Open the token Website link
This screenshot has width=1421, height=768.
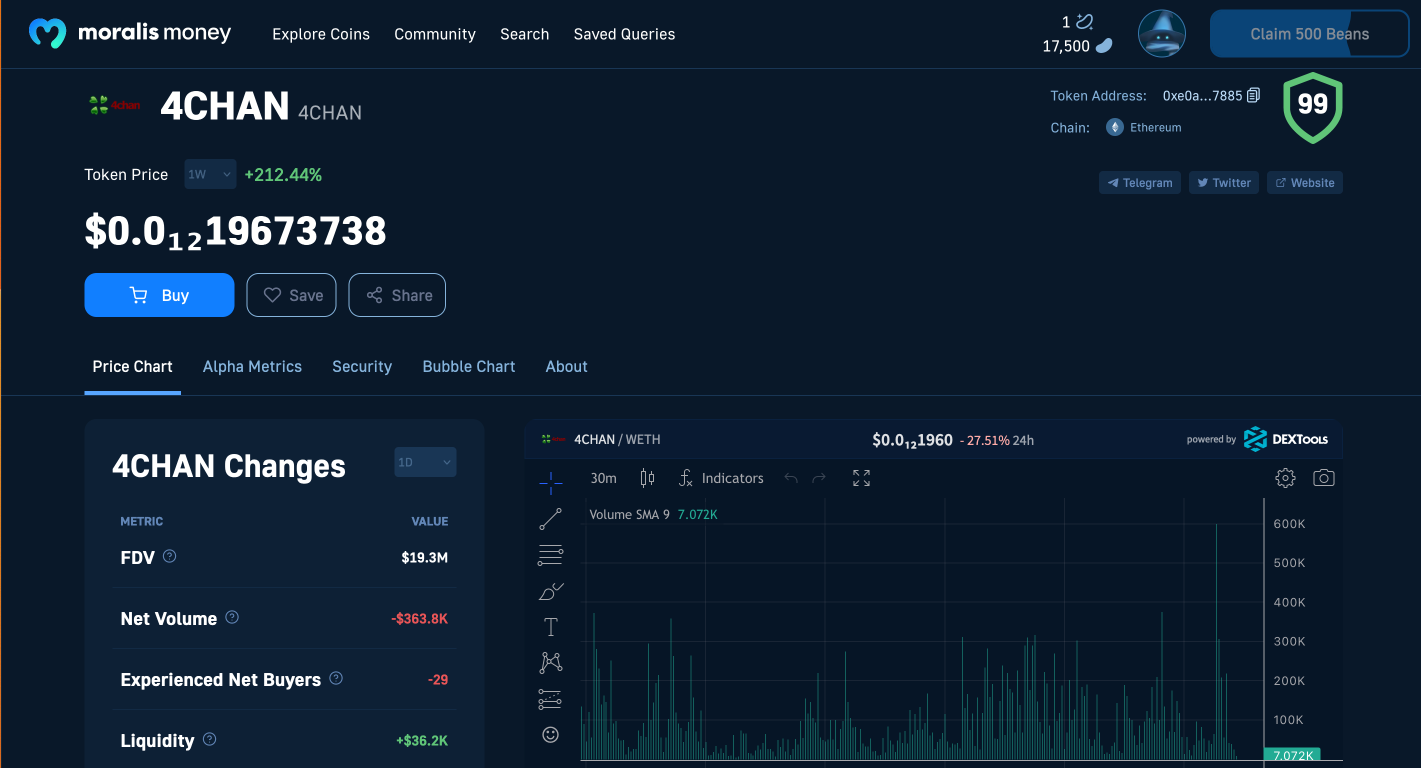1305,183
